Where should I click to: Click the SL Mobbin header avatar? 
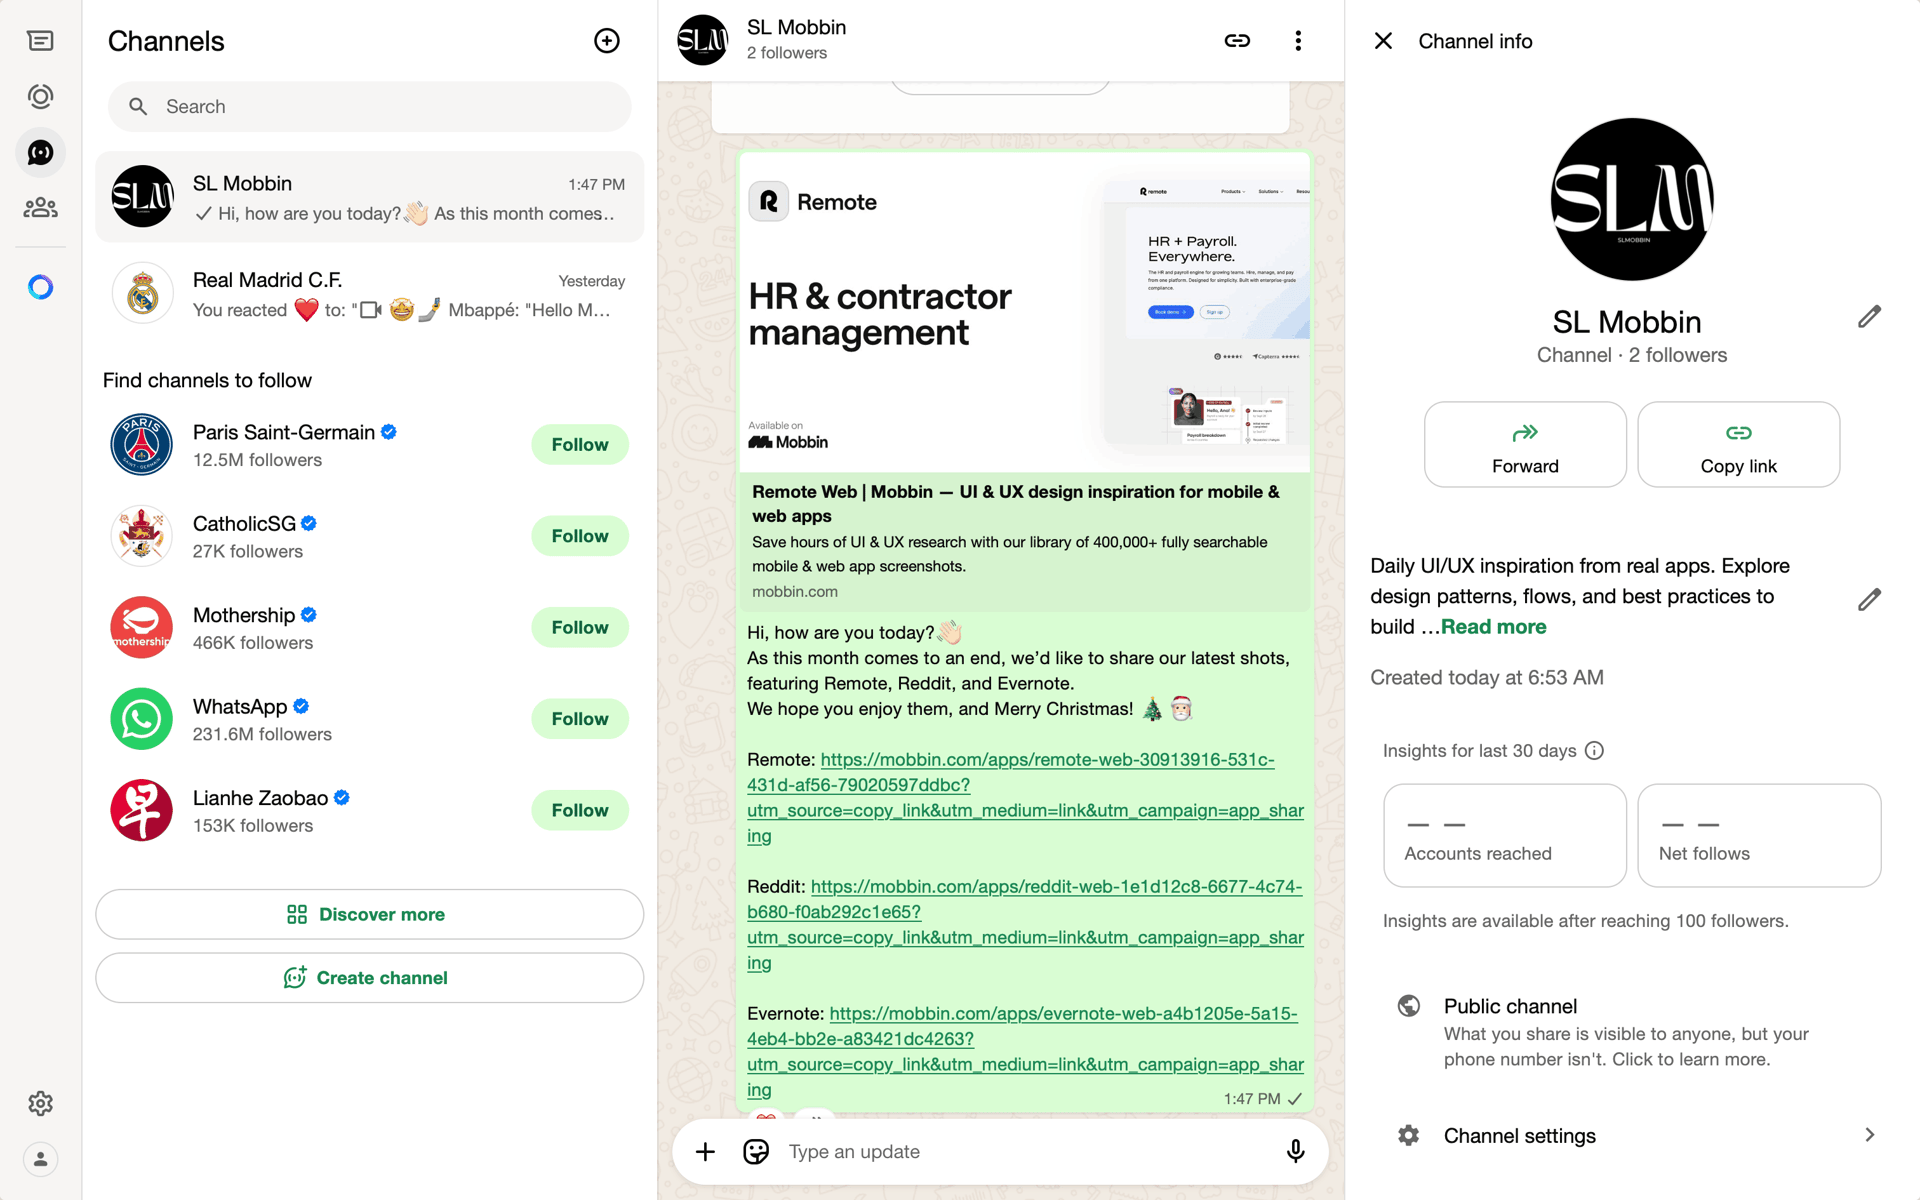click(x=703, y=40)
